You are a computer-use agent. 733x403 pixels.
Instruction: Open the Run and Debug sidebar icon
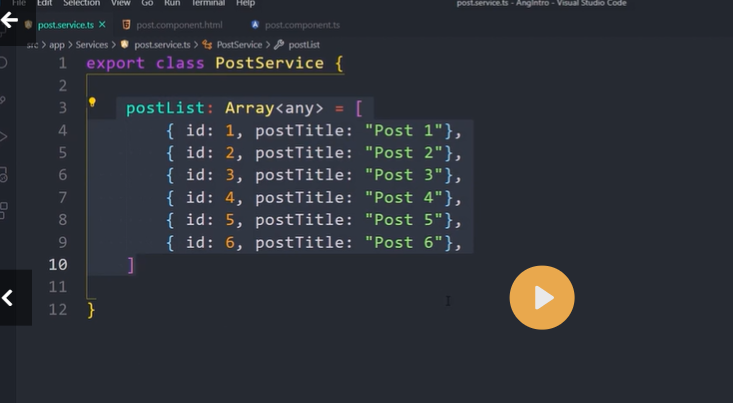4,137
